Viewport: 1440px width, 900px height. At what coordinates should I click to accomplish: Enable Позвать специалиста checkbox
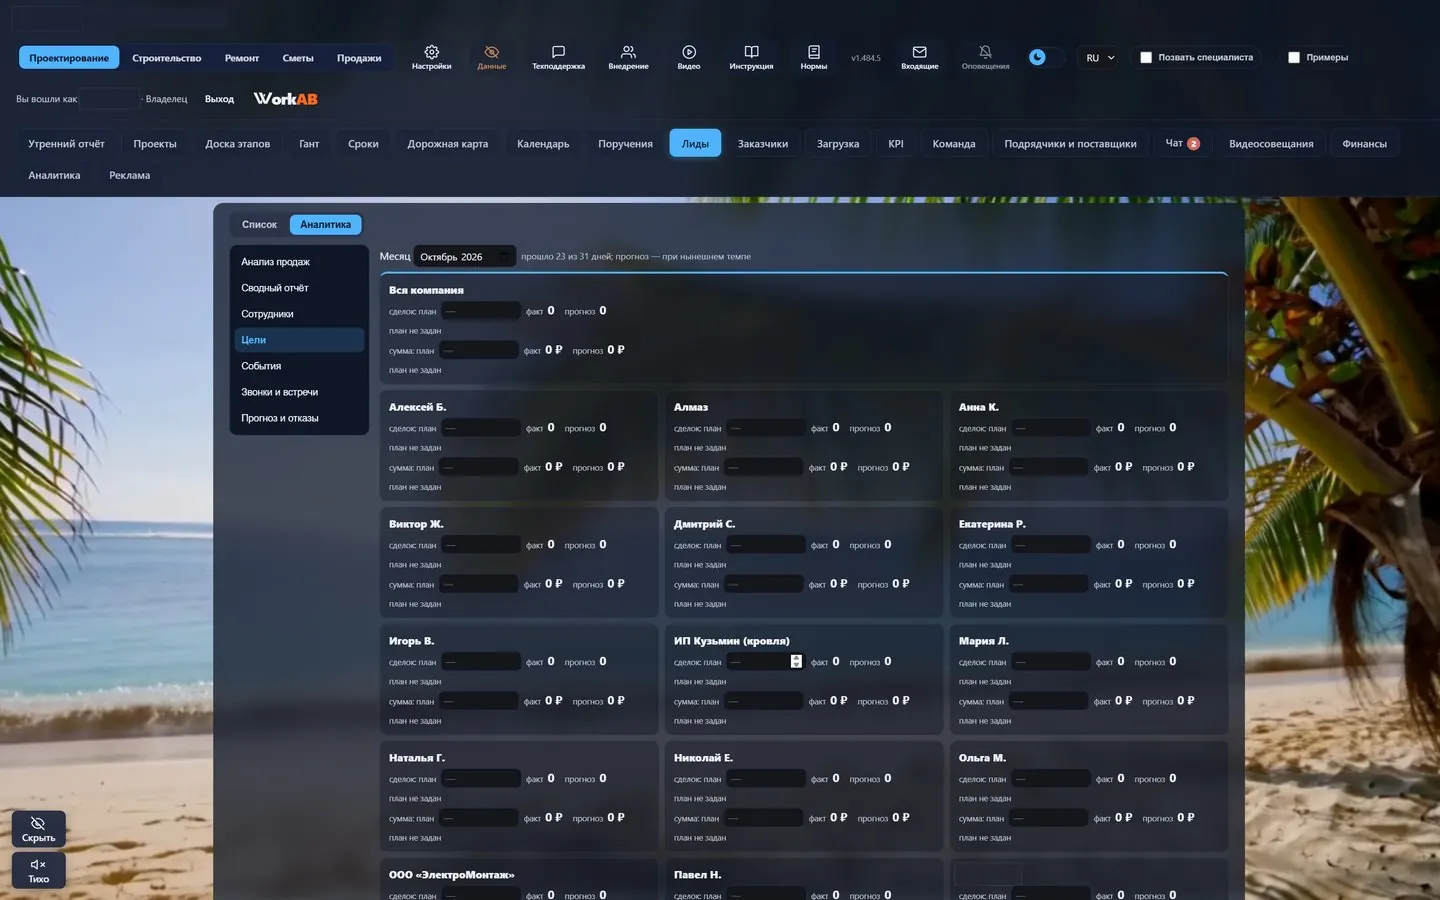tap(1146, 58)
